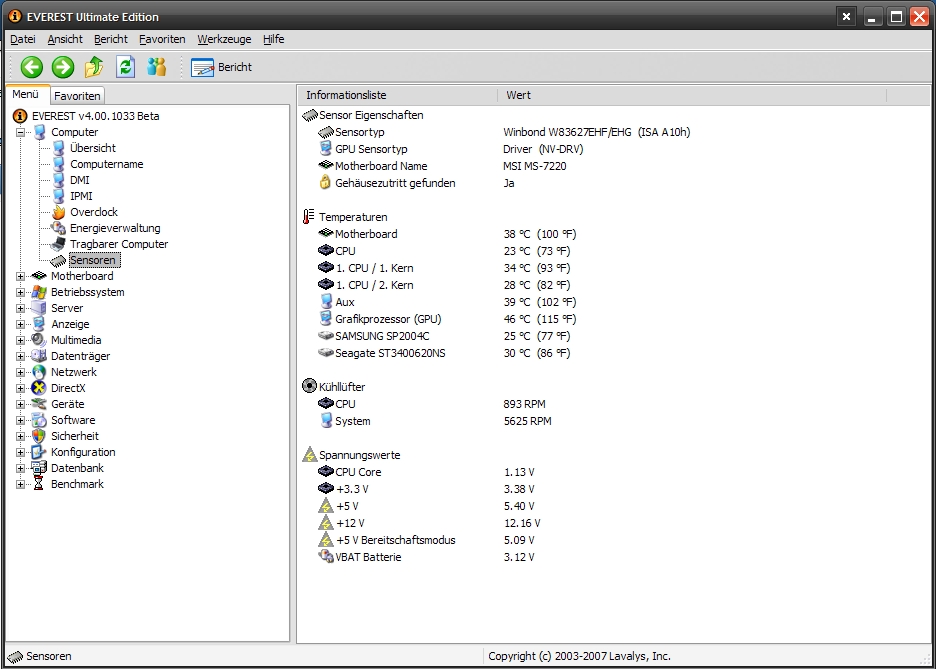Select DMI in the tree
This screenshot has width=936, height=669.
[79, 180]
